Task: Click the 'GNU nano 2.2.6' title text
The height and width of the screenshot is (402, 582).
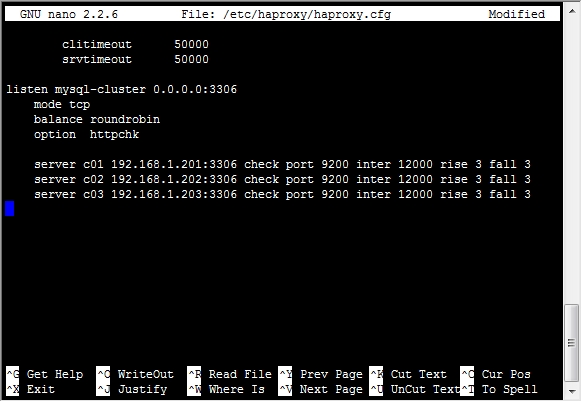Action: [69, 14]
